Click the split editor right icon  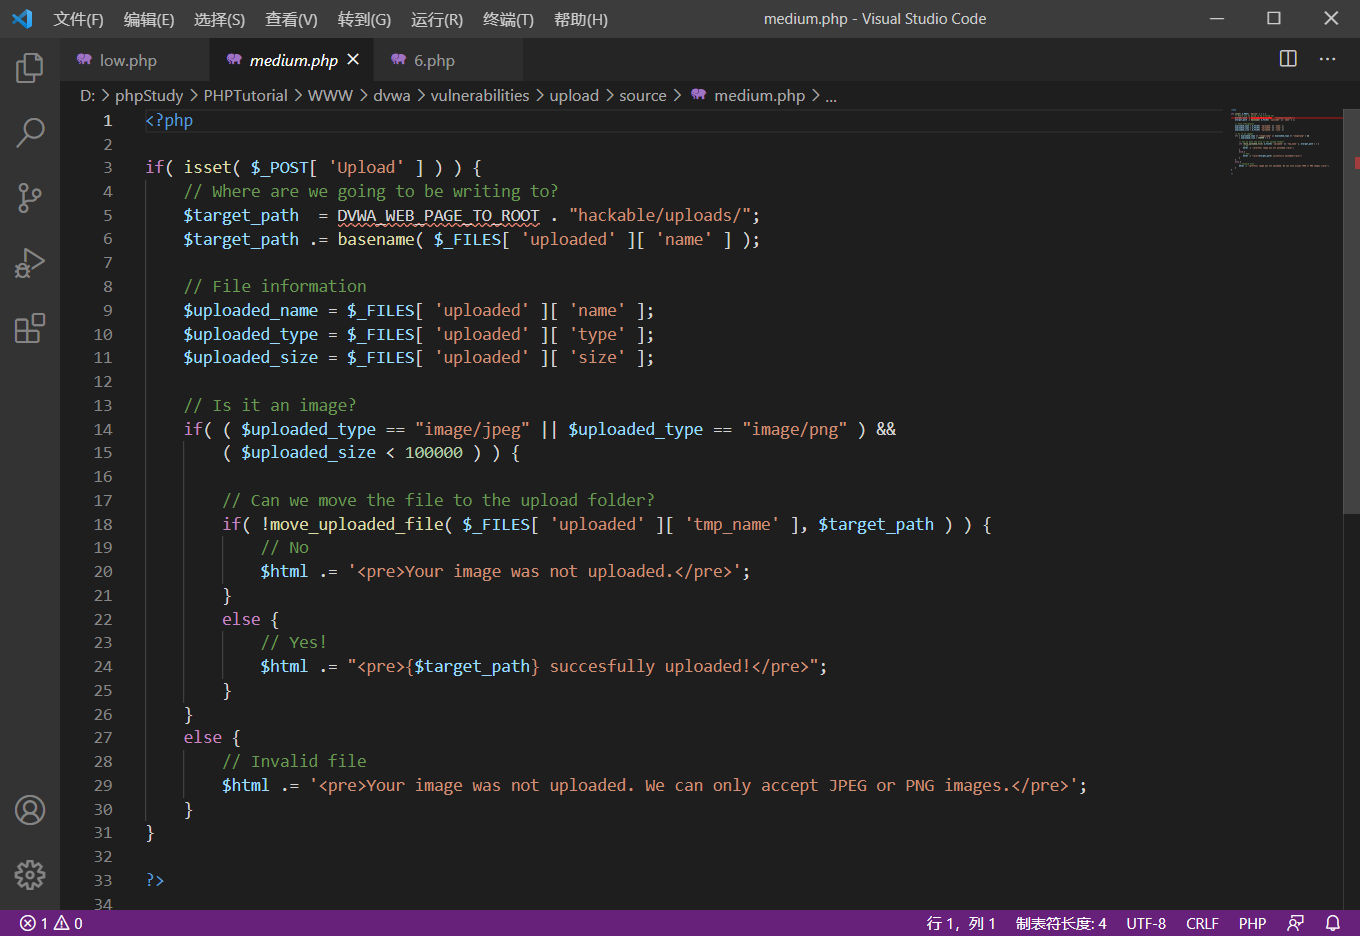1288,59
